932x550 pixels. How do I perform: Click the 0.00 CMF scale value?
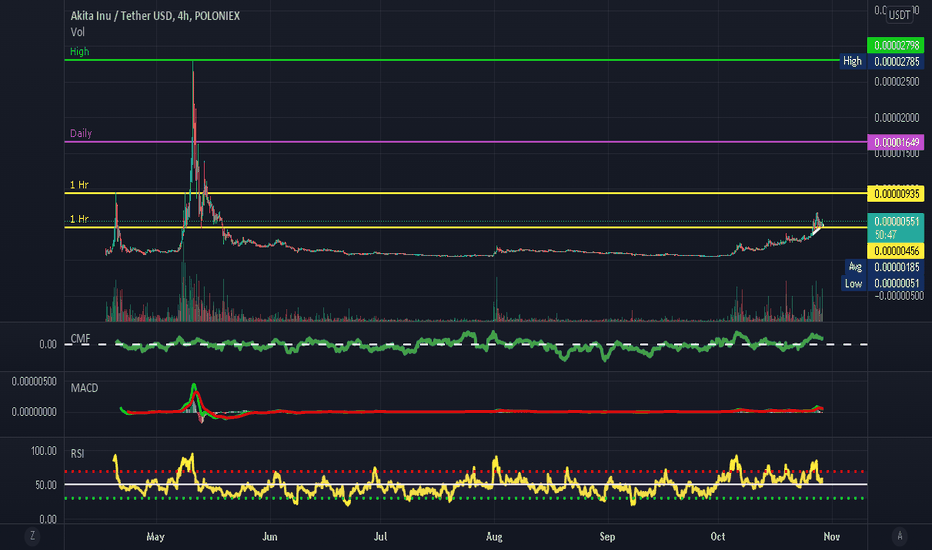48,344
